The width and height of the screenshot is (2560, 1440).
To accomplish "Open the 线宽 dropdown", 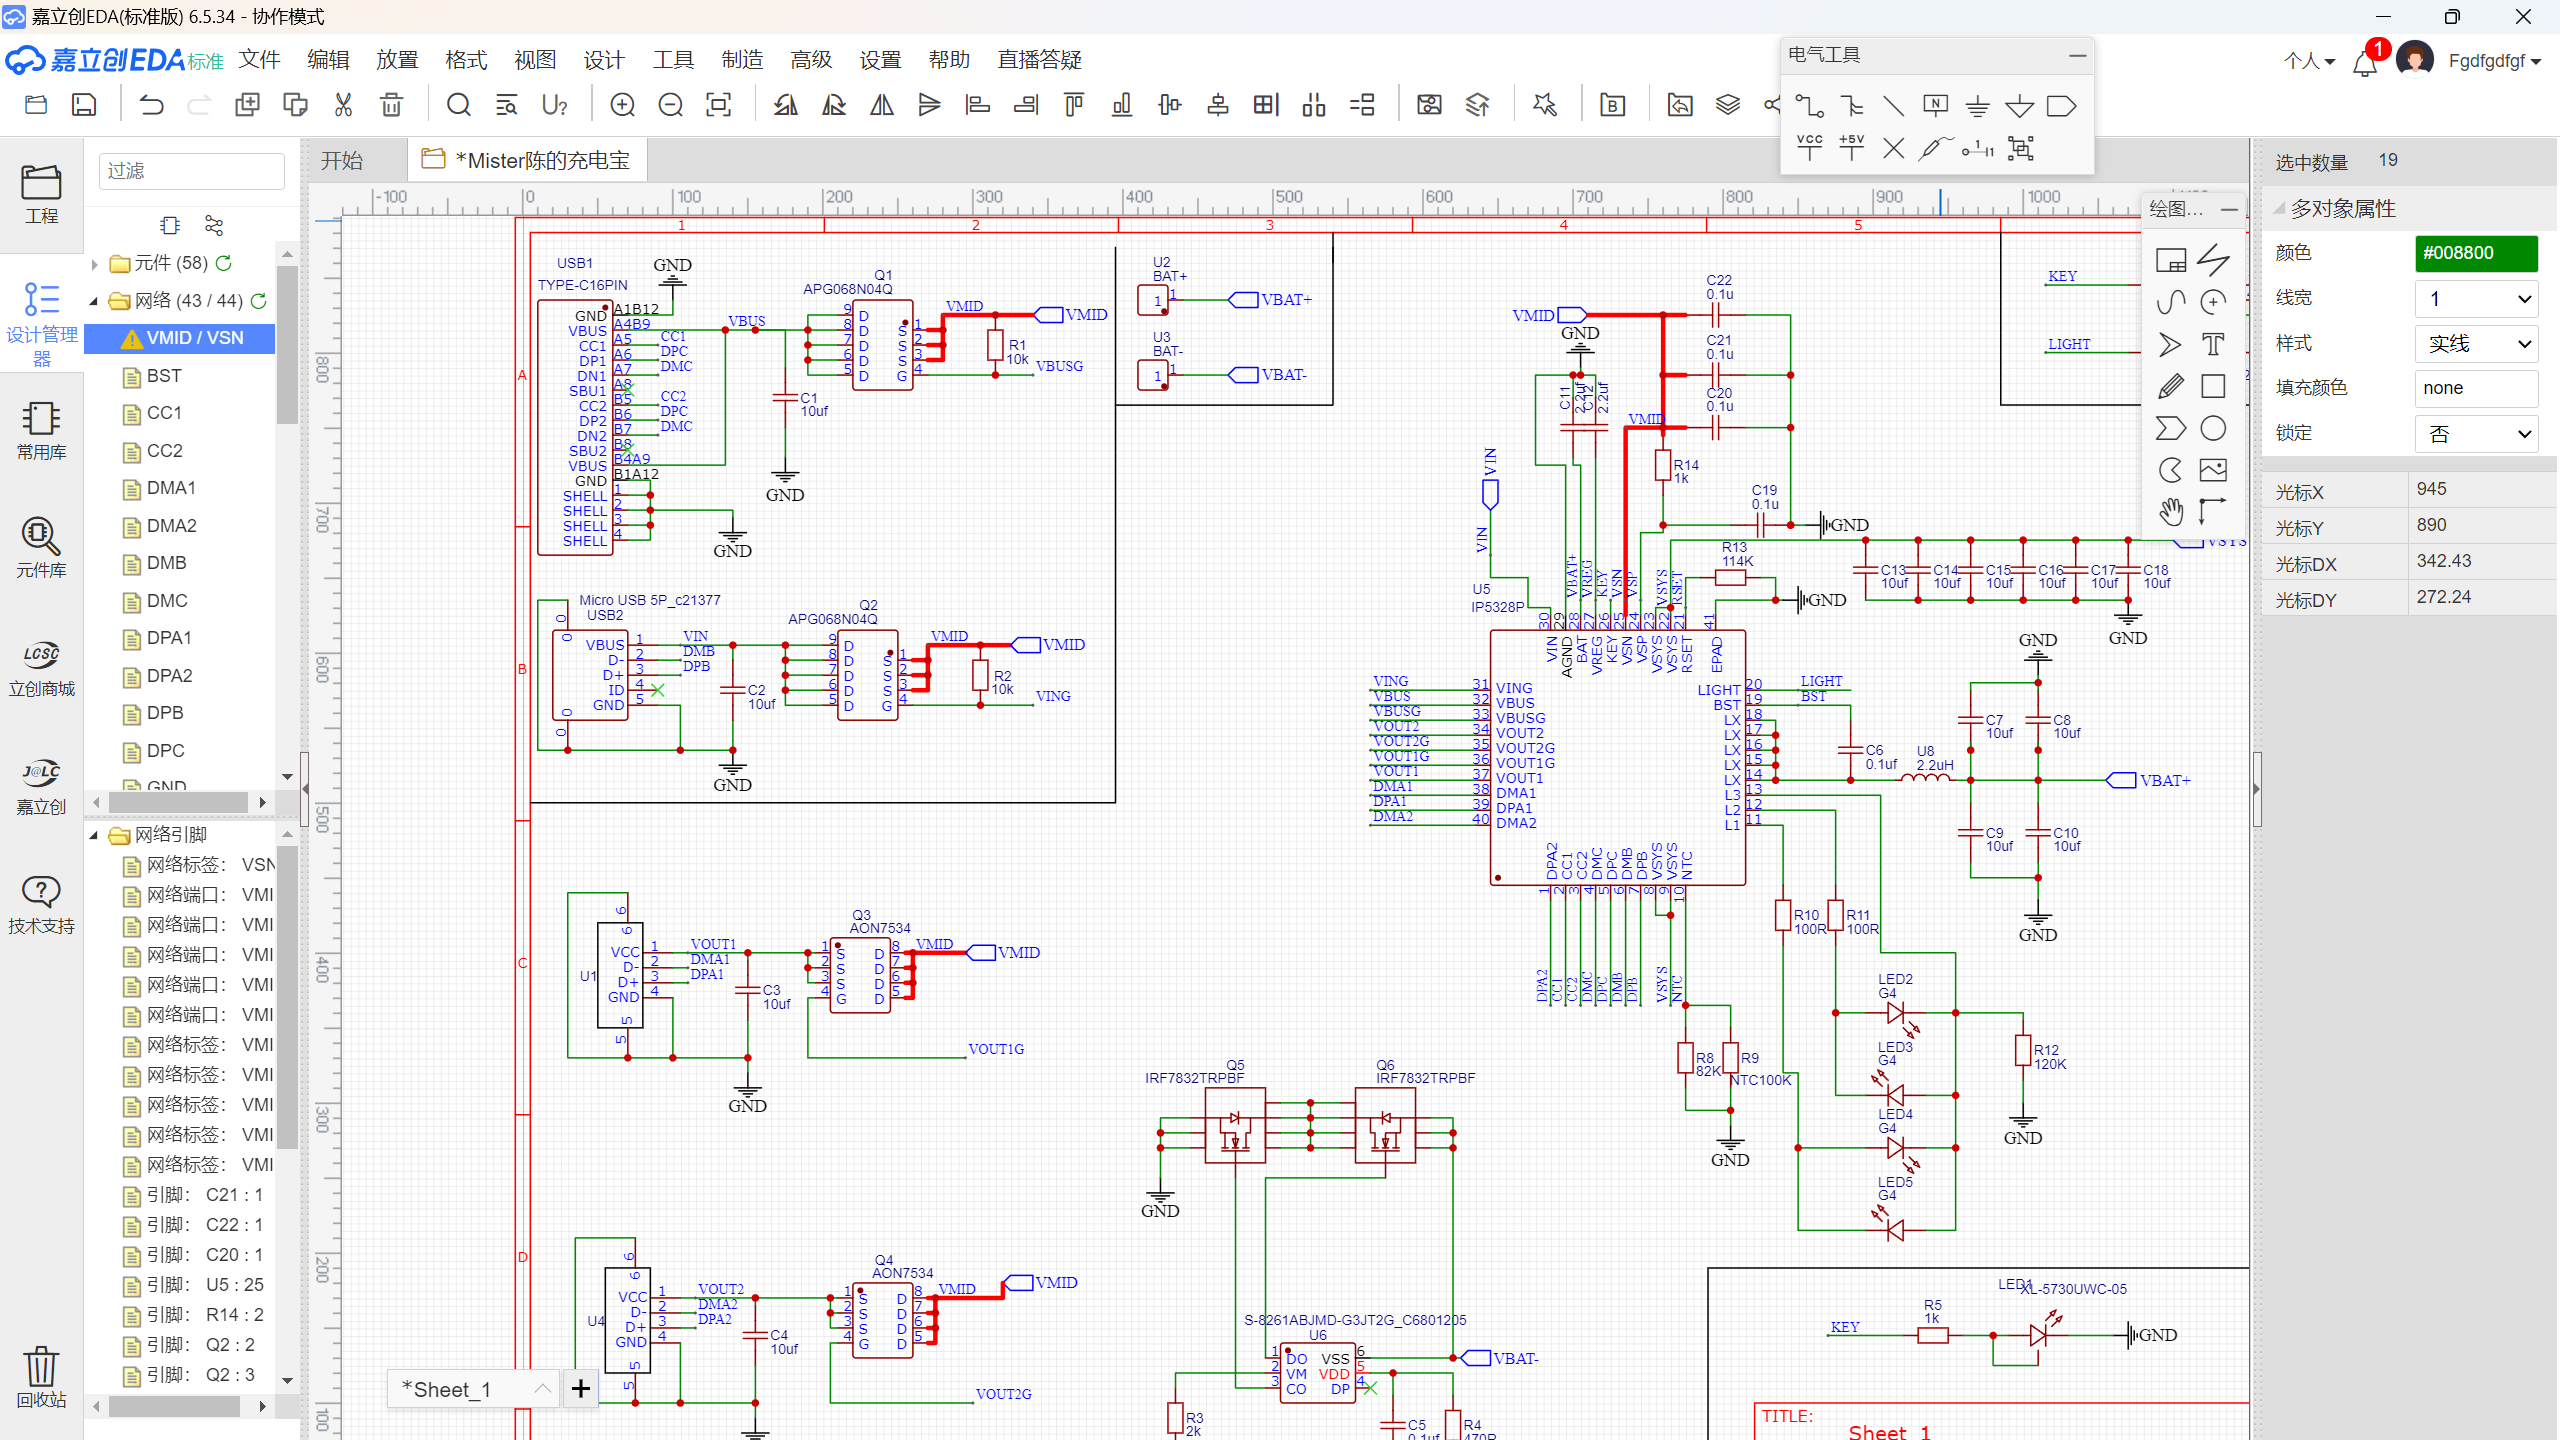I will (x=2476, y=298).
